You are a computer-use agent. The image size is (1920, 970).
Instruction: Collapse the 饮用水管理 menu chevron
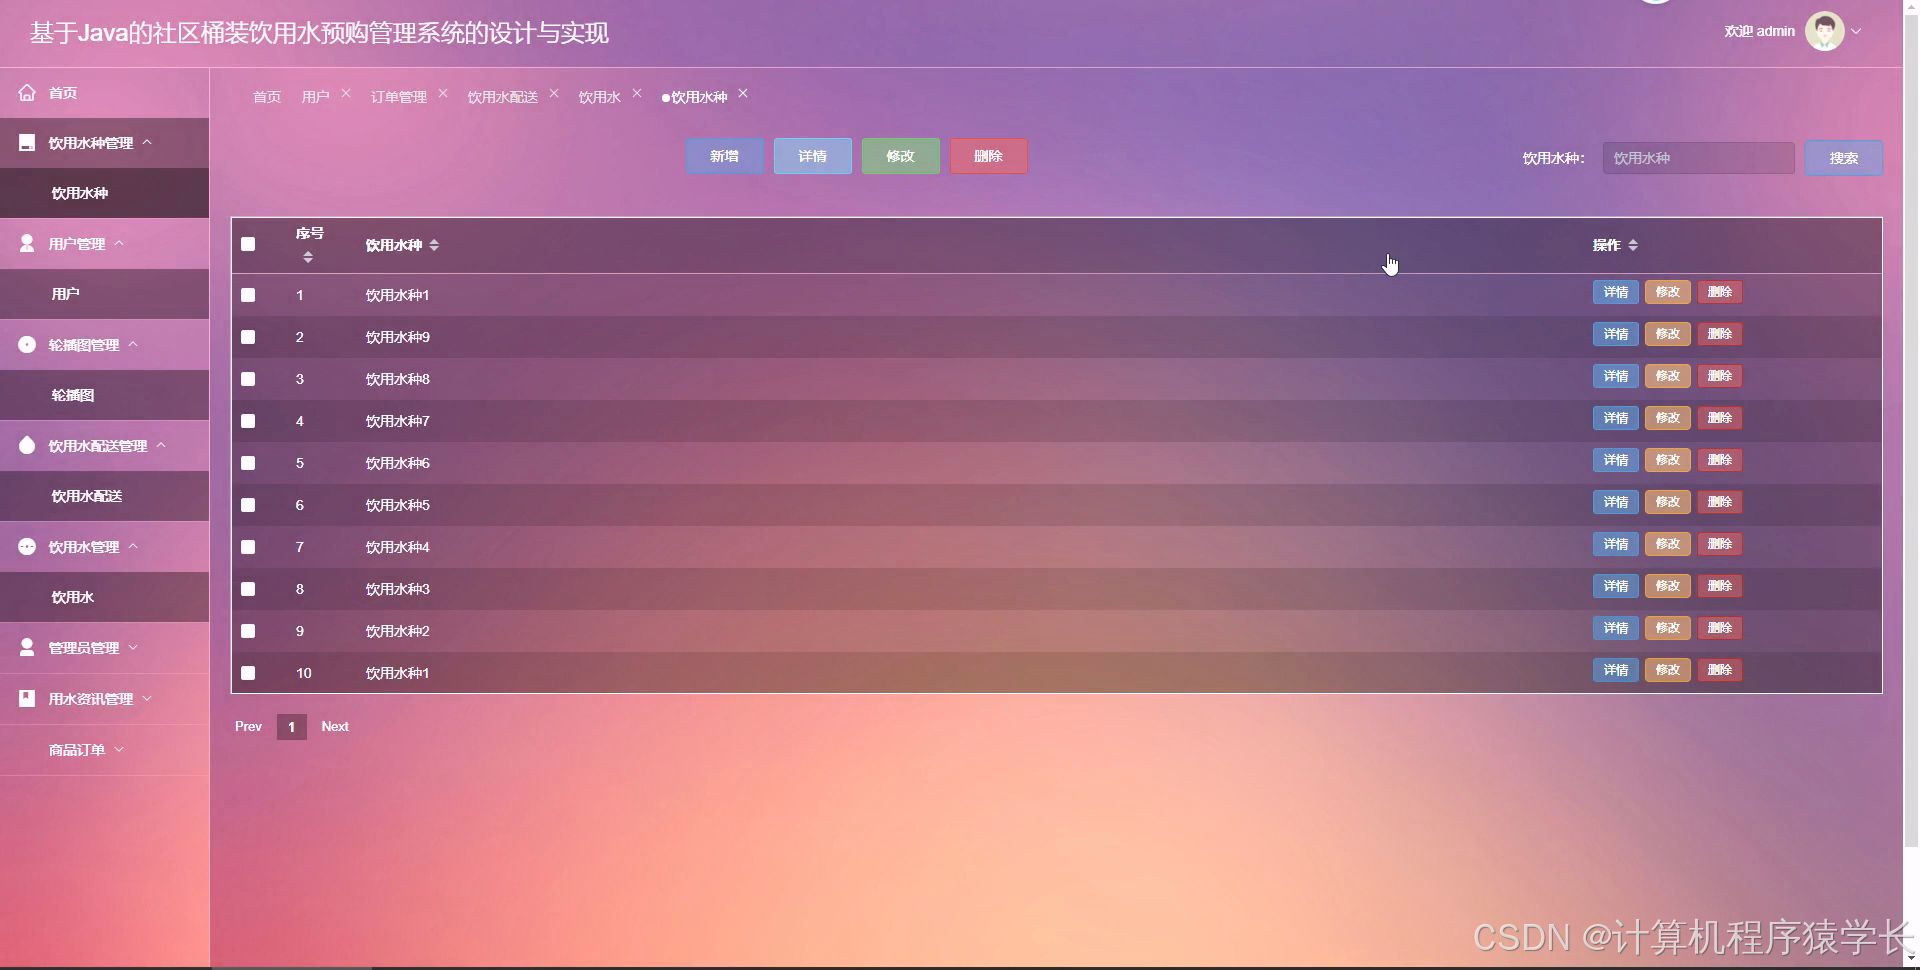click(x=133, y=546)
